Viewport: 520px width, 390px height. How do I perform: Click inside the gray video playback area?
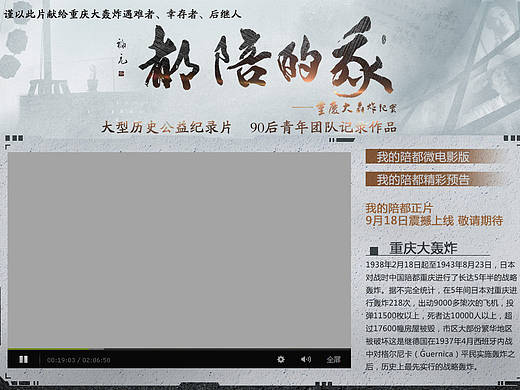pos(179,249)
